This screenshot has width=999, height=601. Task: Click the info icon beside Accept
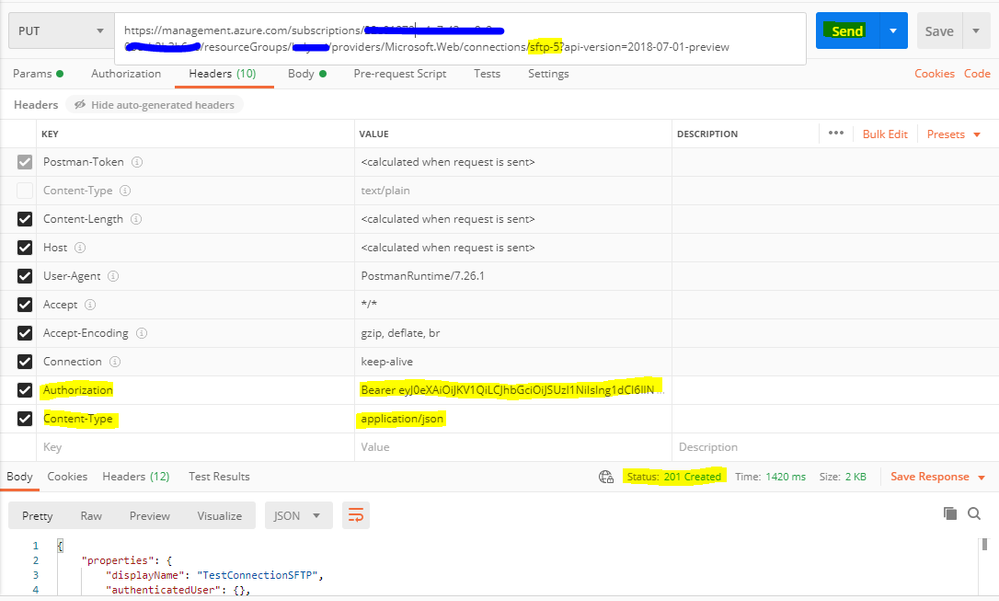click(90, 305)
